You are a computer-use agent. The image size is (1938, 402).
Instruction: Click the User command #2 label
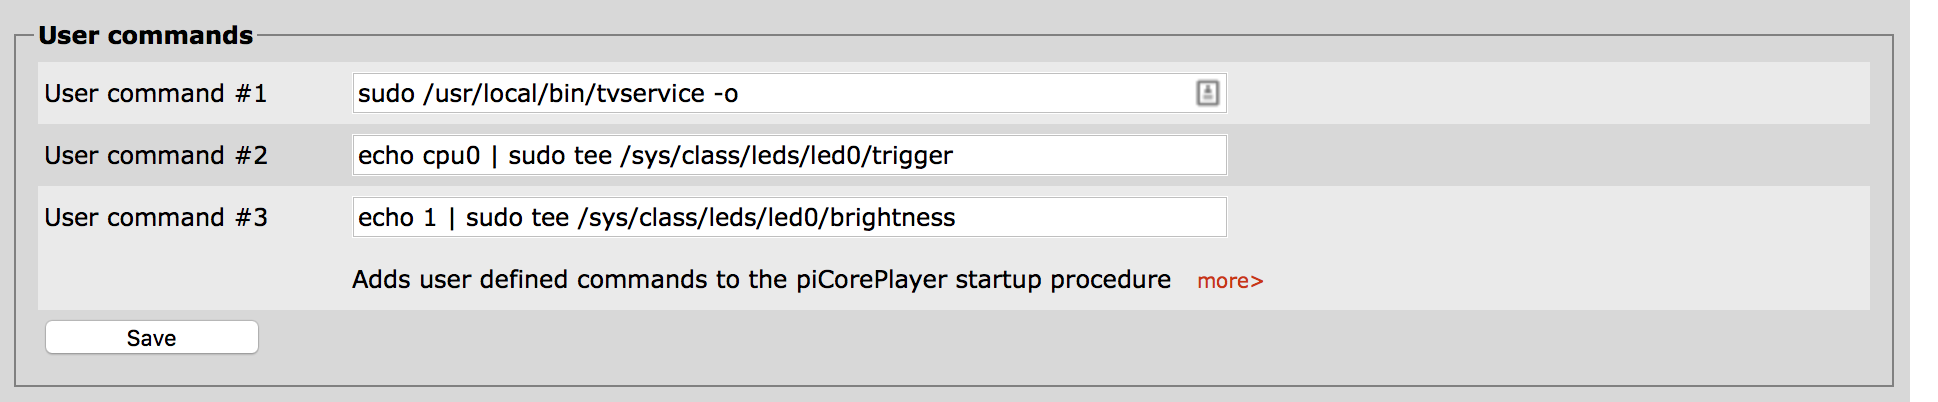[x=156, y=155]
